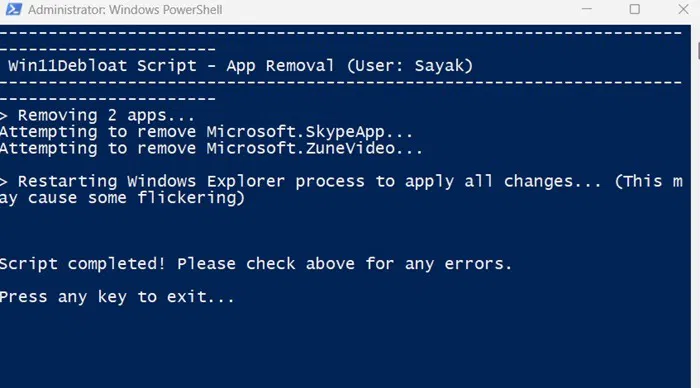This screenshot has height=388, width=700.
Task: Click the Microsoft.SkypeApp text
Action: point(295,132)
